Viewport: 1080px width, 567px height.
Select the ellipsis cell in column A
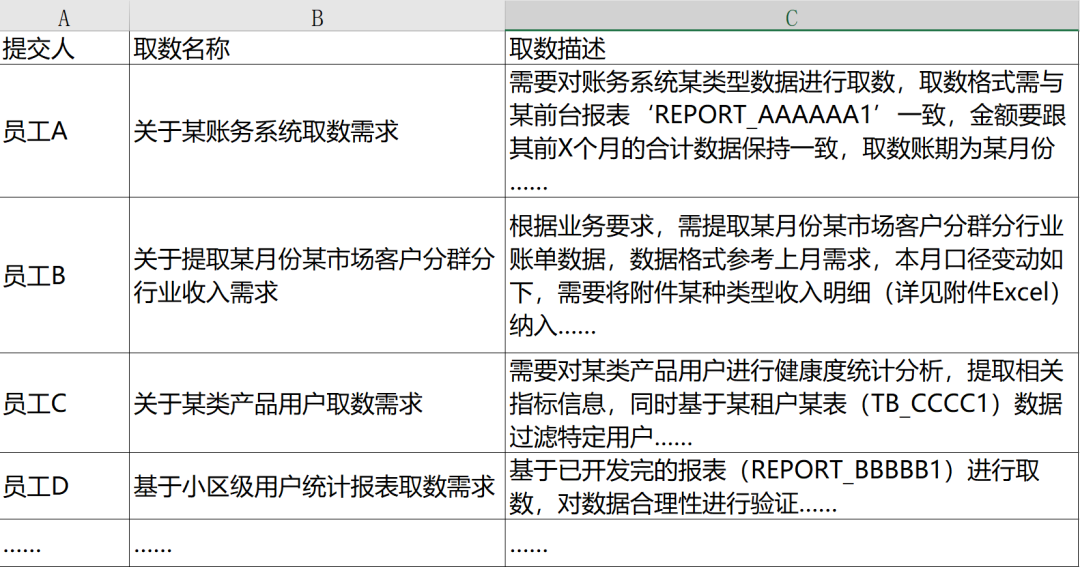64,543
